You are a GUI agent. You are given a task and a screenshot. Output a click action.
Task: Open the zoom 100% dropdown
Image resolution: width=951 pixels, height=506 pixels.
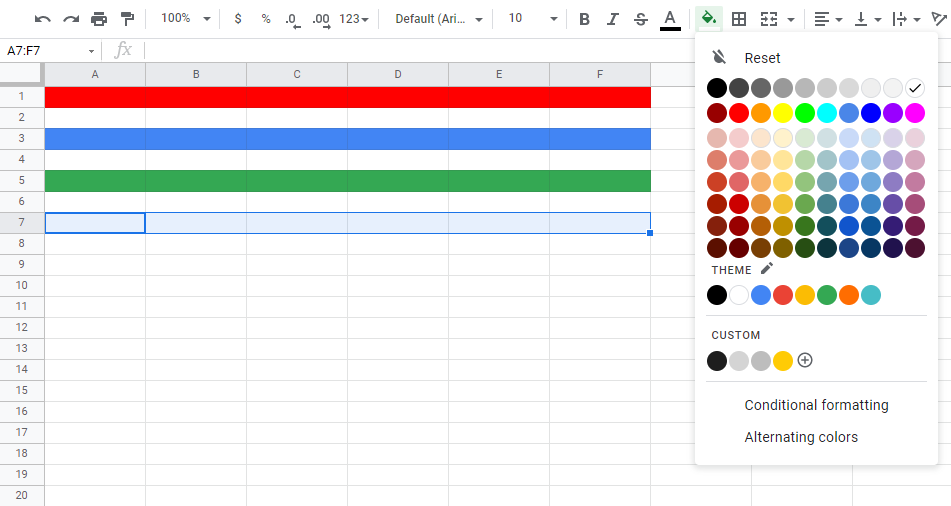tap(186, 19)
